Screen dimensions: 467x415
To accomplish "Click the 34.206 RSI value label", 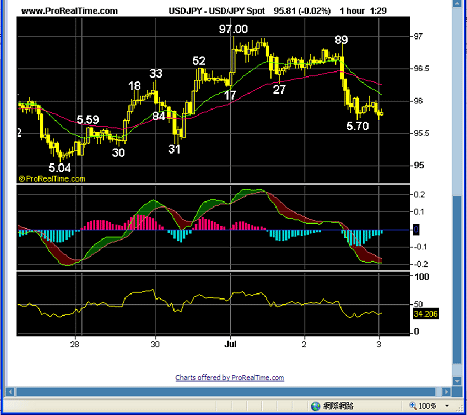I will coord(426,314).
